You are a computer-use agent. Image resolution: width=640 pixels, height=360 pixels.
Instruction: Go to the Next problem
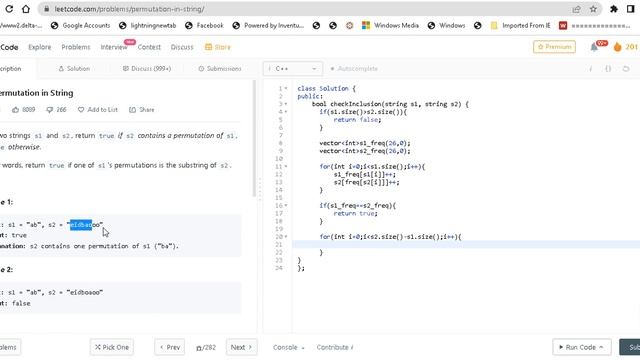[x=241, y=347]
